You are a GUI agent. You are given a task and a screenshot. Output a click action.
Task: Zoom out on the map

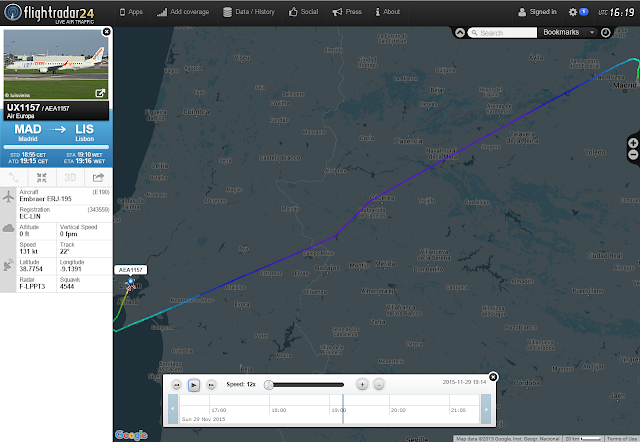click(x=633, y=155)
